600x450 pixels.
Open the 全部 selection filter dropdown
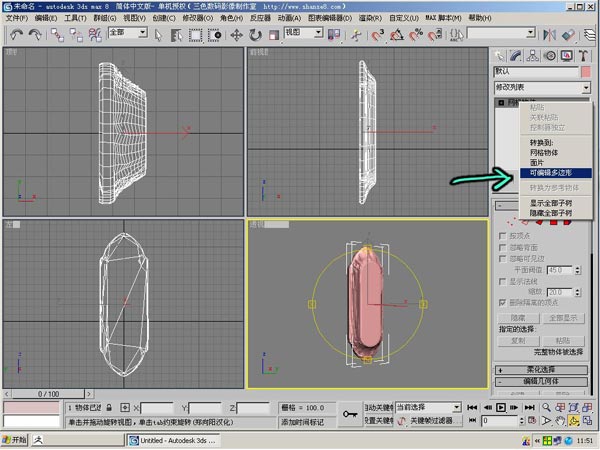pyautogui.click(x=128, y=33)
